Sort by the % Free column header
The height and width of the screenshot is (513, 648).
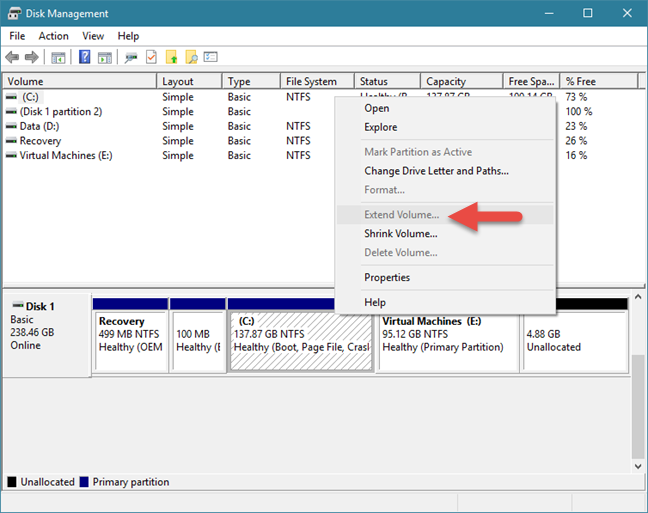599,81
